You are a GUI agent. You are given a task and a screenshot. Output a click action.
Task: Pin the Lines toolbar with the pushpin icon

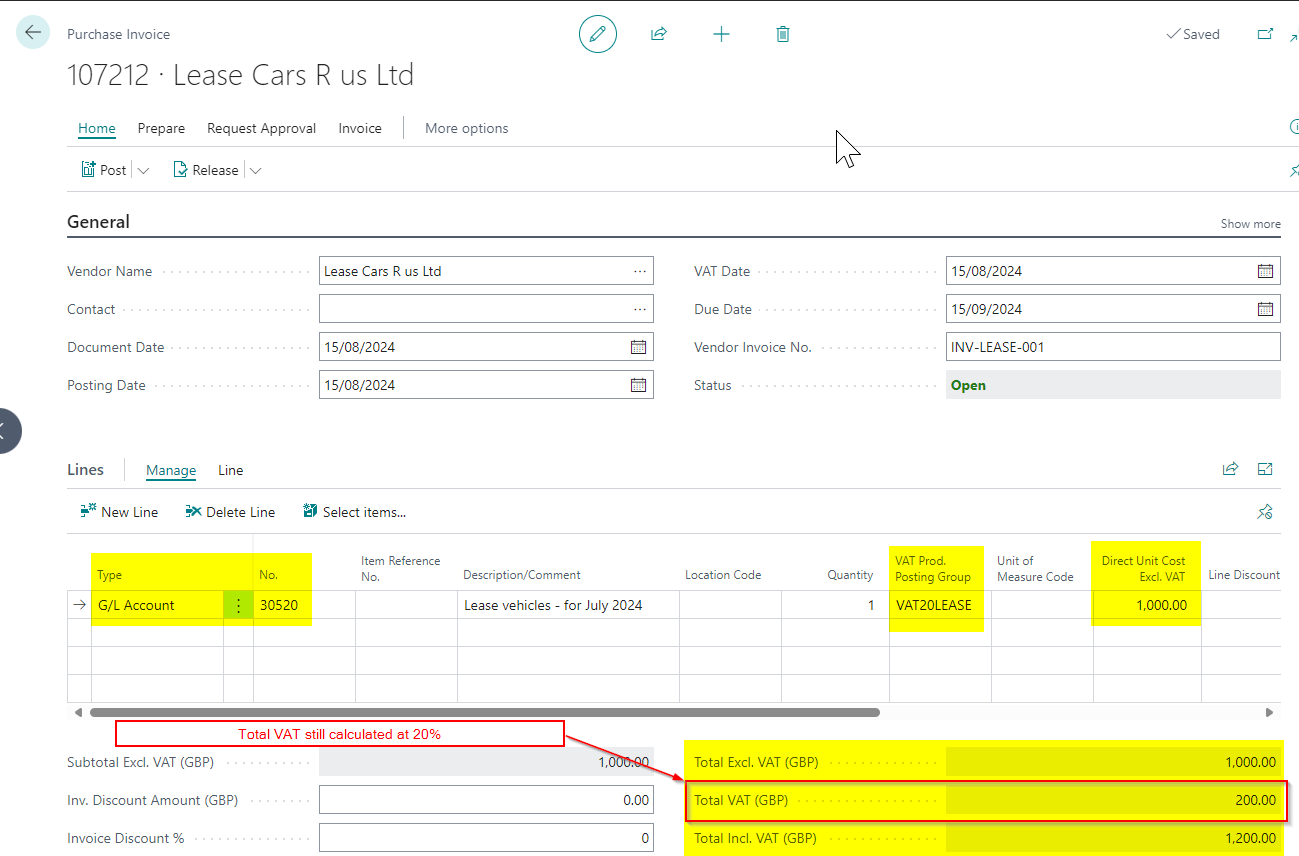point(1264,511)
